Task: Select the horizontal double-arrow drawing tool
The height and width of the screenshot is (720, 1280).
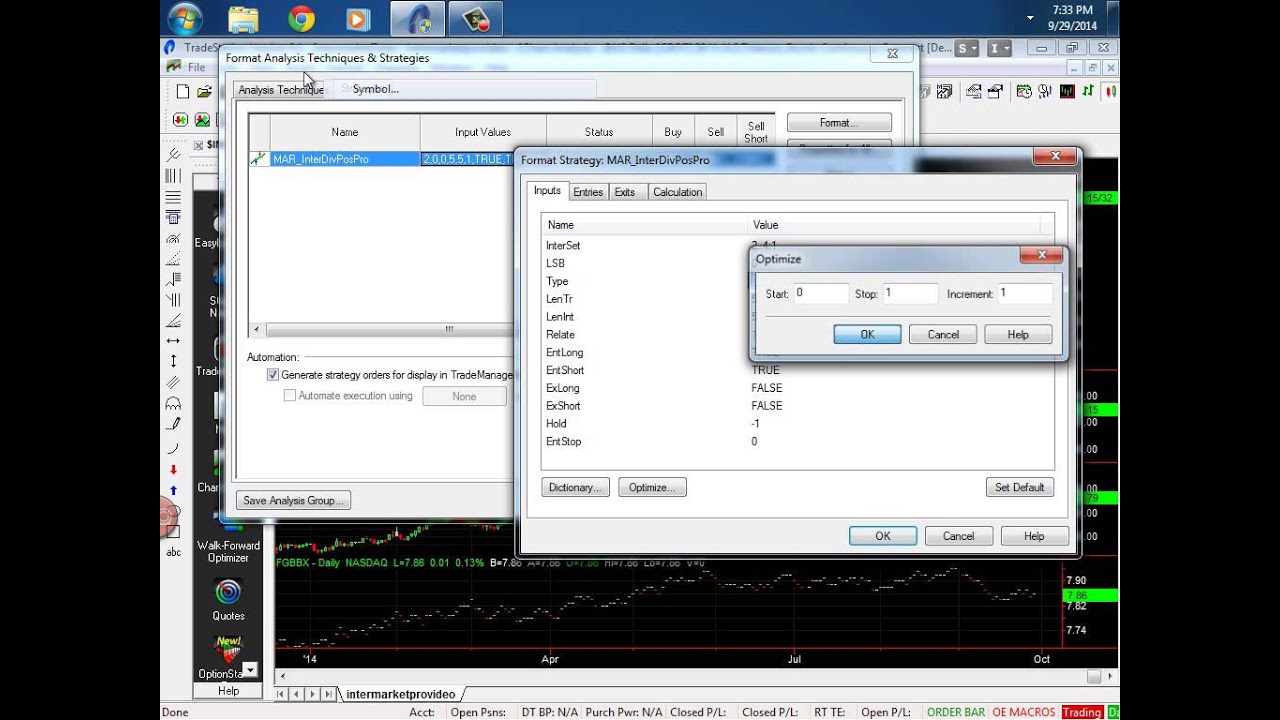Action: coord(173,340)
